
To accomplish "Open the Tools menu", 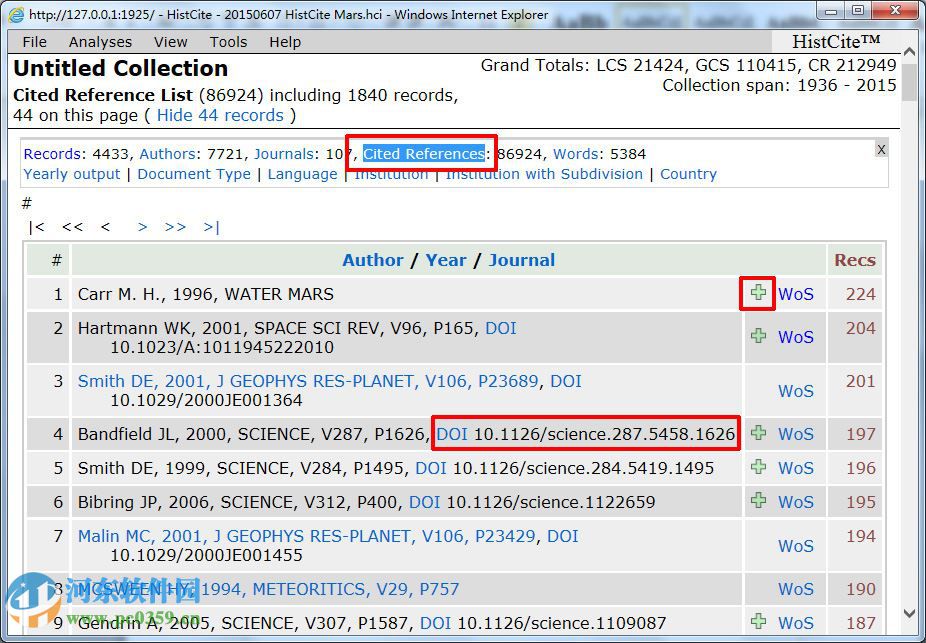I will (x=229, y=42).
